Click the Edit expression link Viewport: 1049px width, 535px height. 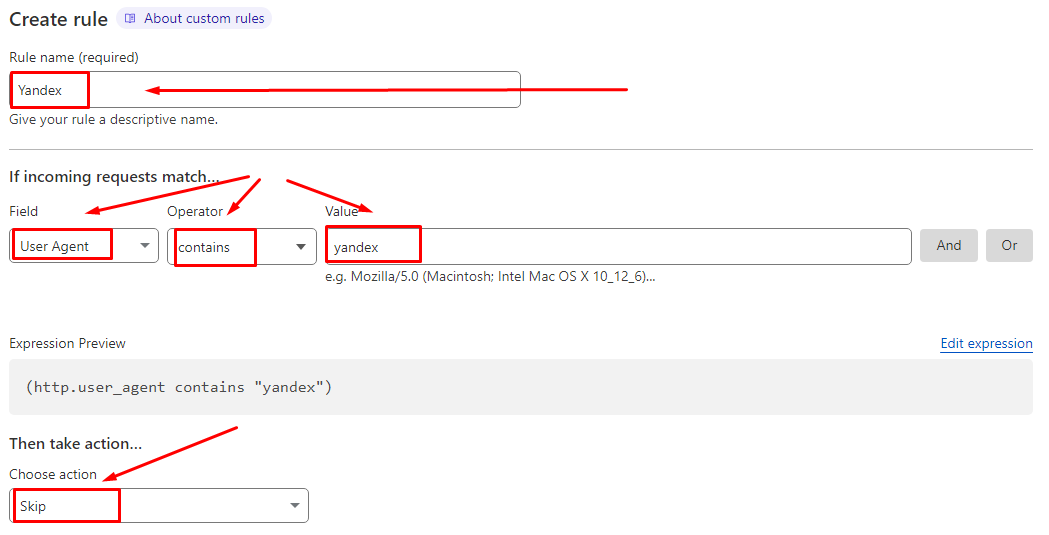pyautogui.click(x=986, y=343)
